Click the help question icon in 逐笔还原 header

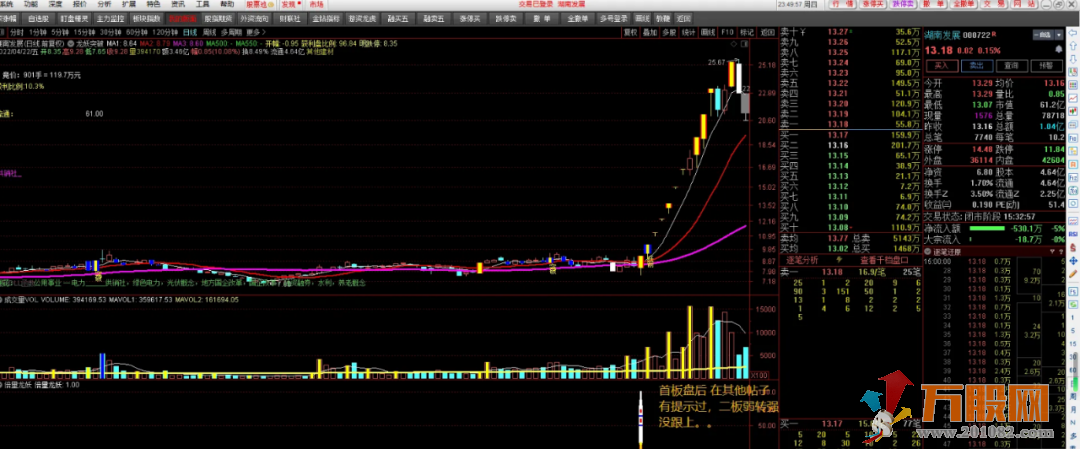(1059, 253)
